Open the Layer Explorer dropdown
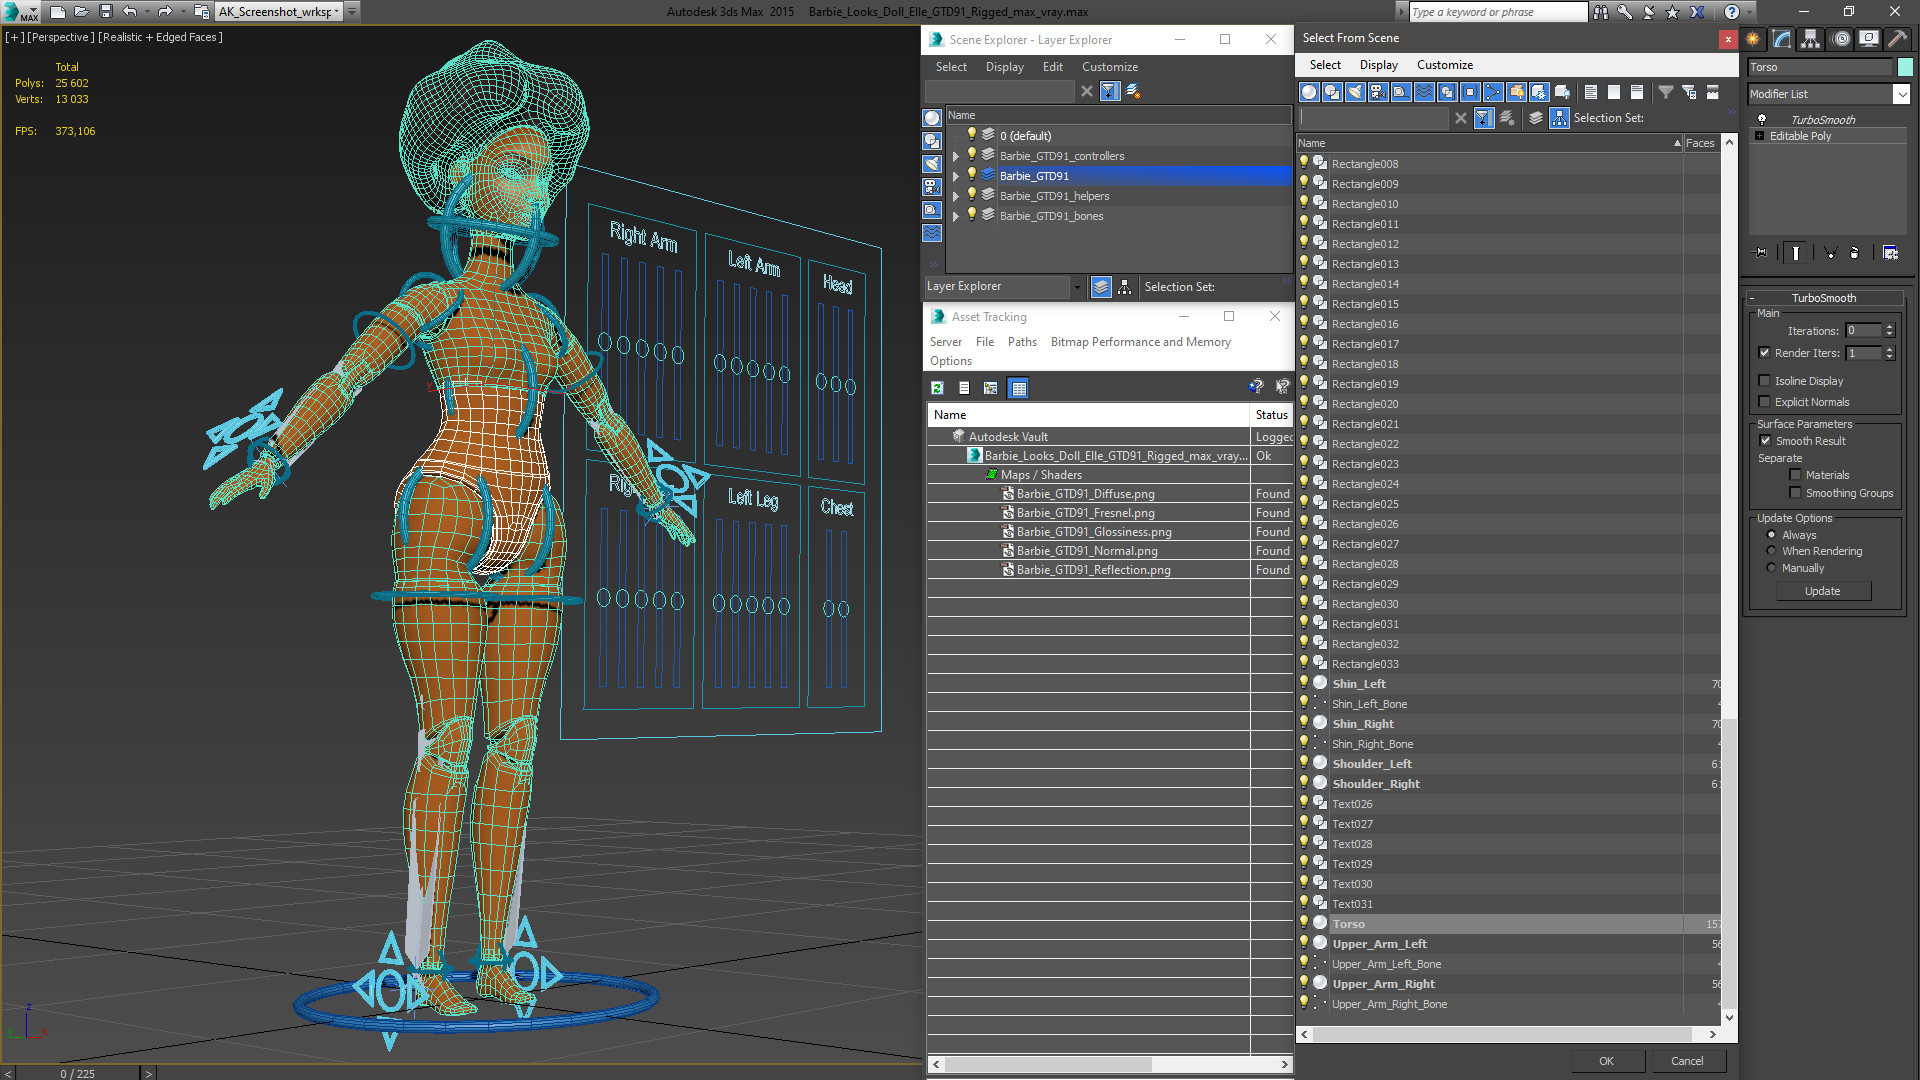This screenshot has width=1920, height=1080. click(x=1077, y=287)
